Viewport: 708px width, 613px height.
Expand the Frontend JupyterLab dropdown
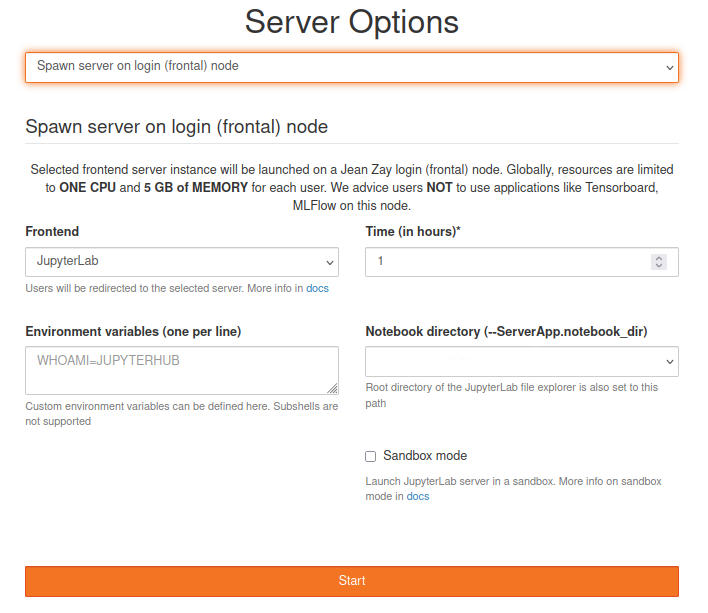point(181,262)
